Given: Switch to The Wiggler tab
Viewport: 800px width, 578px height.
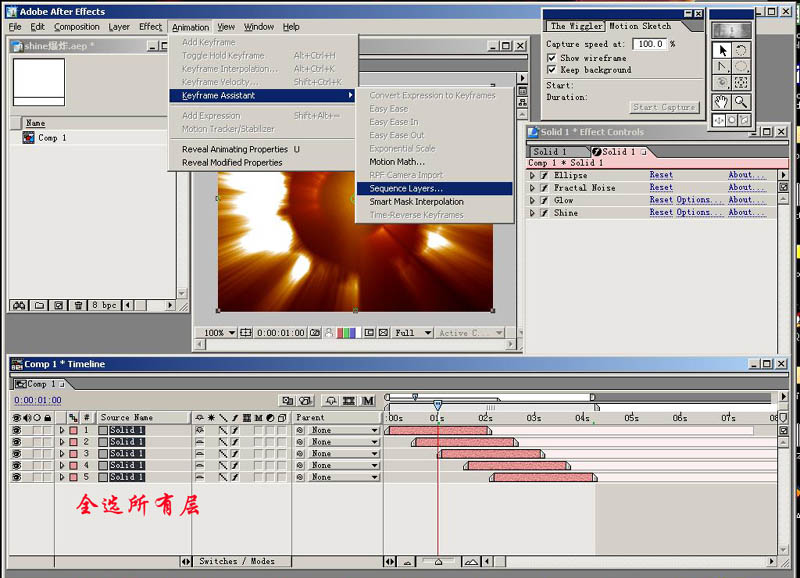Looking at the screenshot, I should (x=576, y=26).
